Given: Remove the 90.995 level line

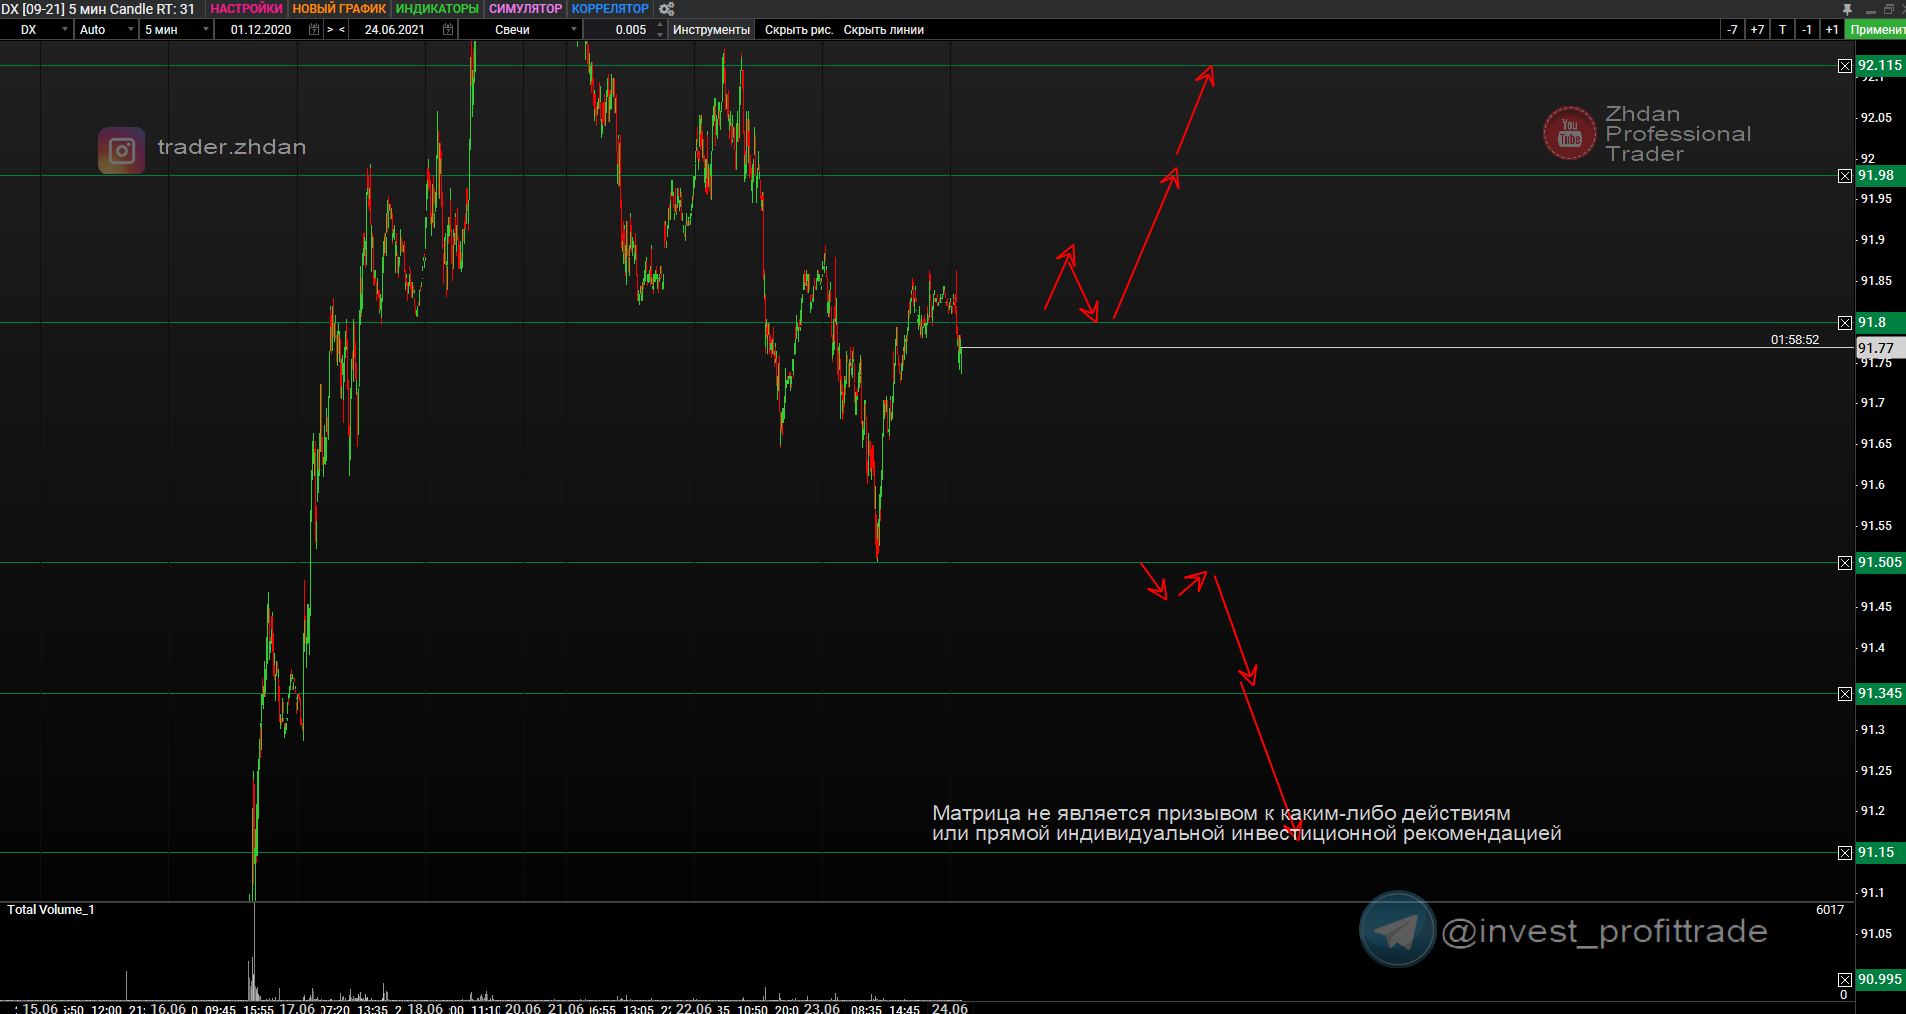Looking at the screenshot, I should click(x=1845, y=980).
